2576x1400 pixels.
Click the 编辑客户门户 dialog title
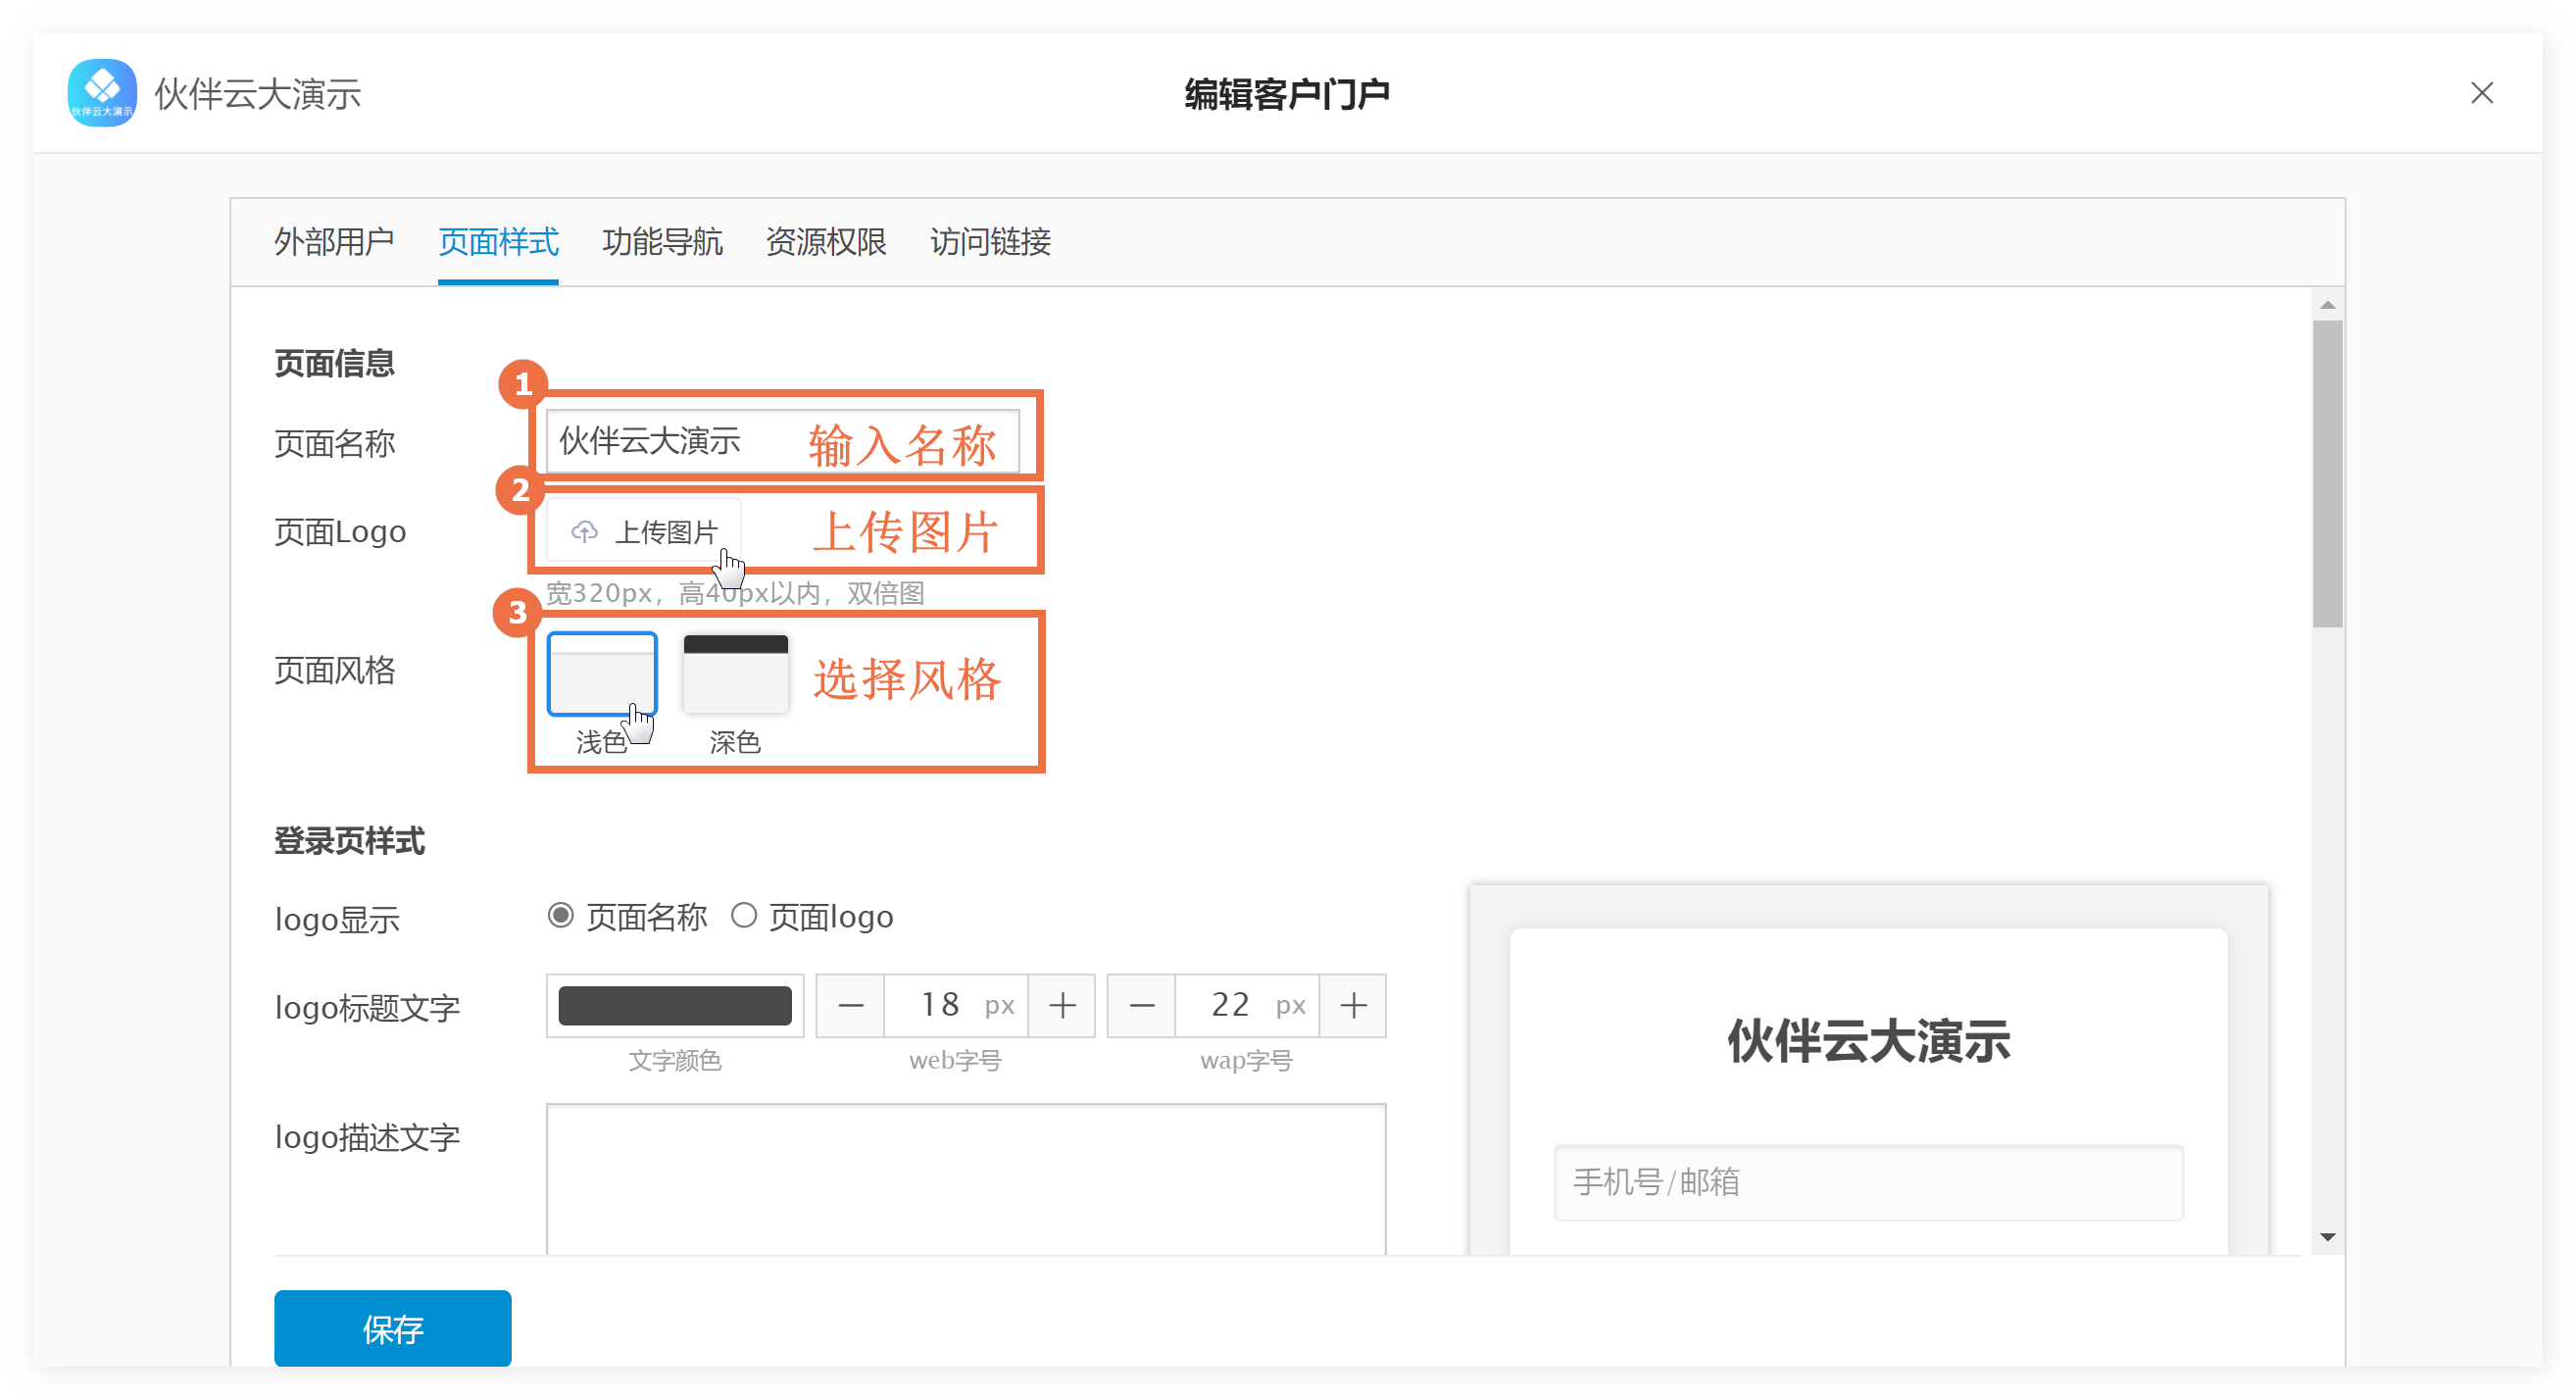tap(1287, 93)
